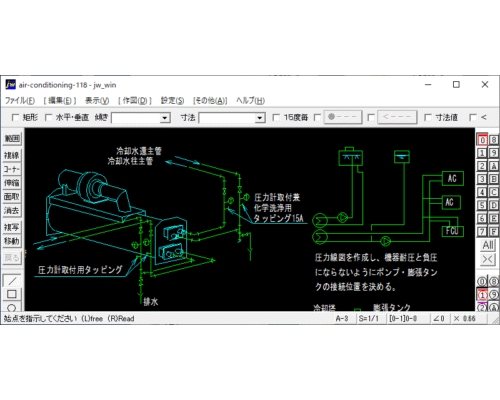The height and width of the screenshot is (400, 500).
Task: Select layer 5 button
Action: 482,205
